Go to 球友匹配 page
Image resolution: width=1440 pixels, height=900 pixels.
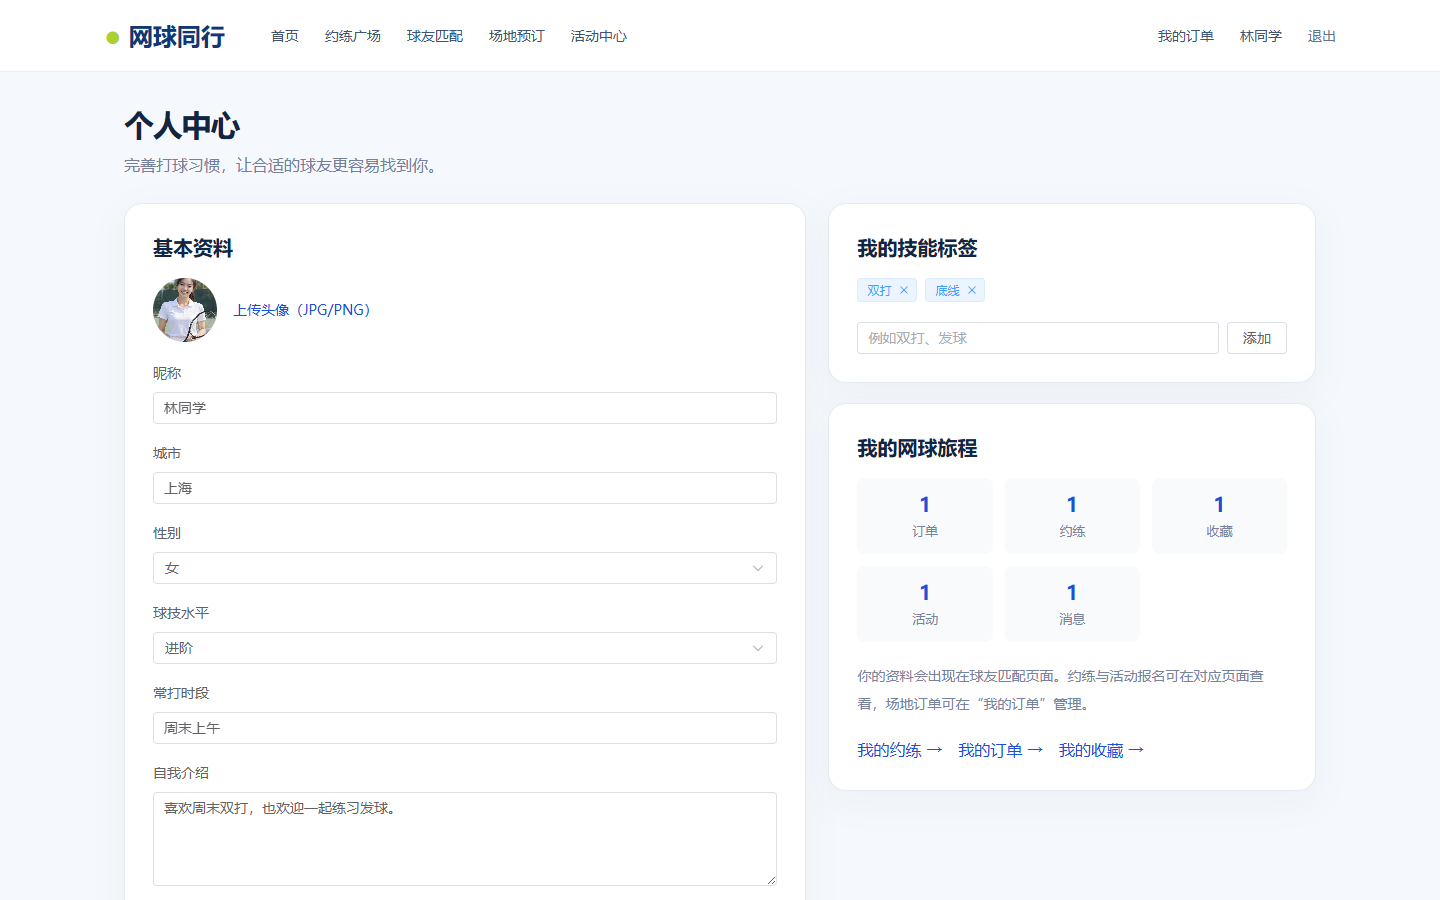435,36
